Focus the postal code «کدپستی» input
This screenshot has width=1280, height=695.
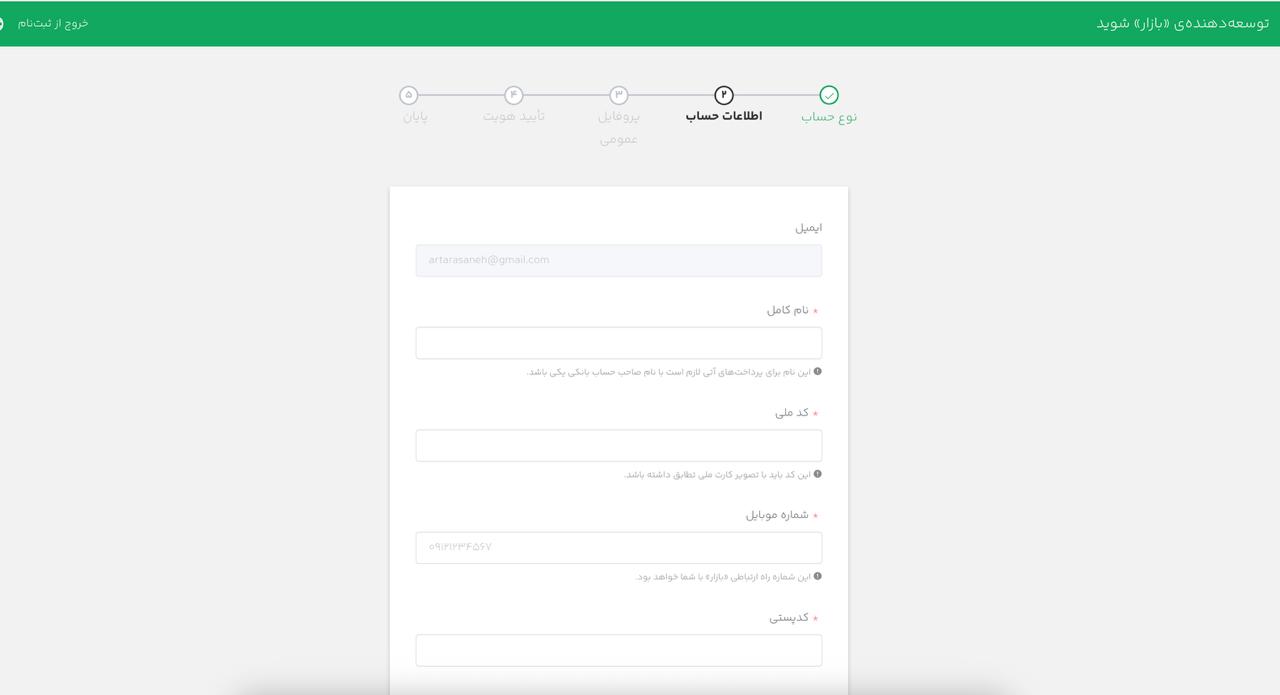[x=619, y=650]
